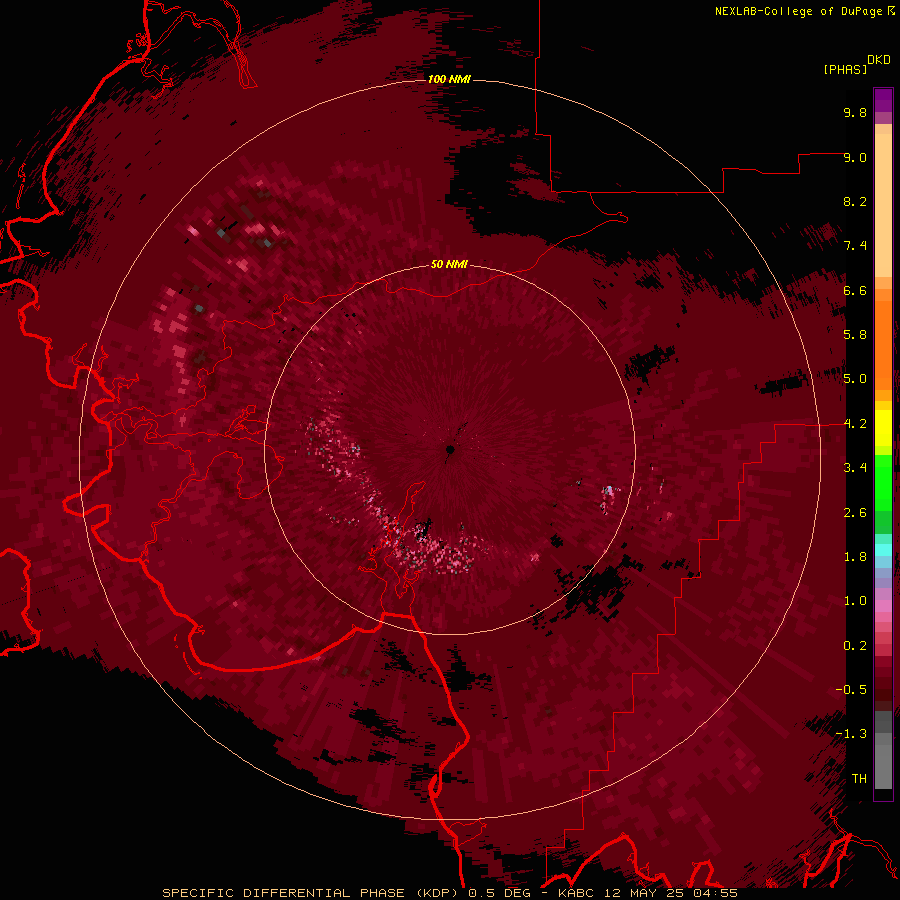Select the 9.8 legend value

pos(855,112)
